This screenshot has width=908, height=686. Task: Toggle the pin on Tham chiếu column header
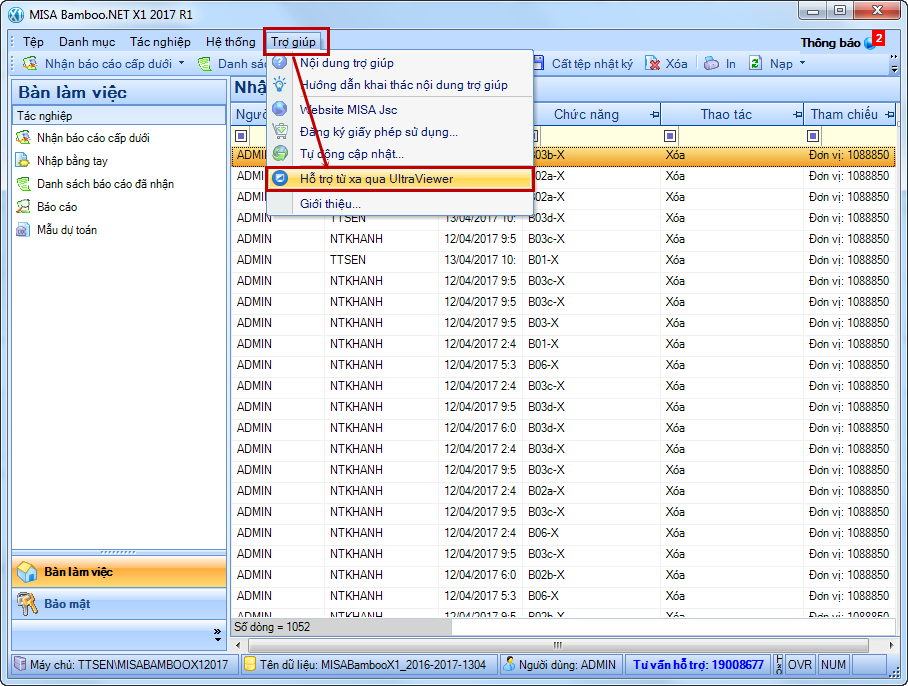[889, 115]
